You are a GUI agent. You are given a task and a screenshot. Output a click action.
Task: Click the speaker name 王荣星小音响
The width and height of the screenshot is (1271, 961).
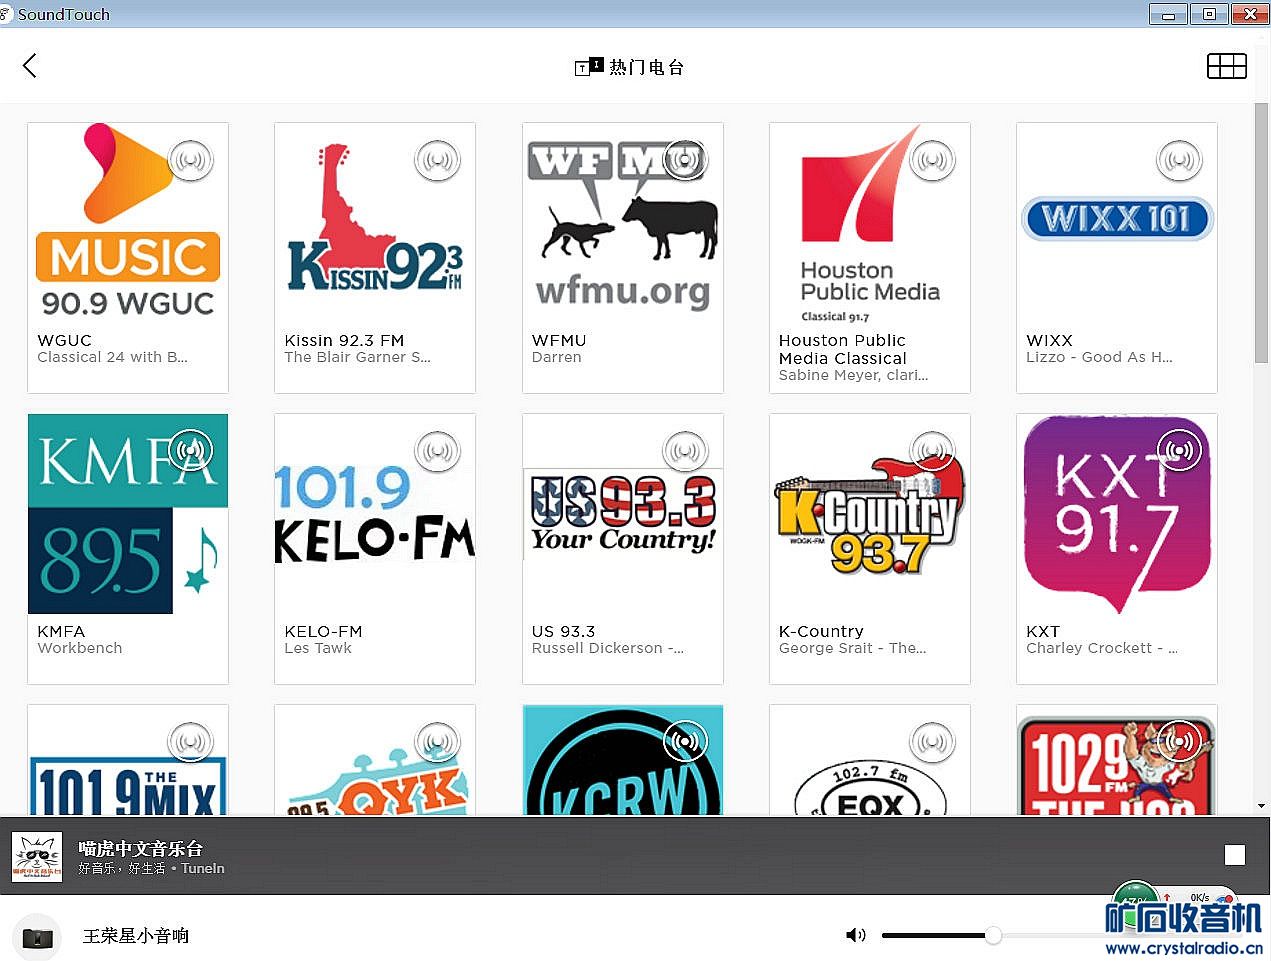point(136,936)
